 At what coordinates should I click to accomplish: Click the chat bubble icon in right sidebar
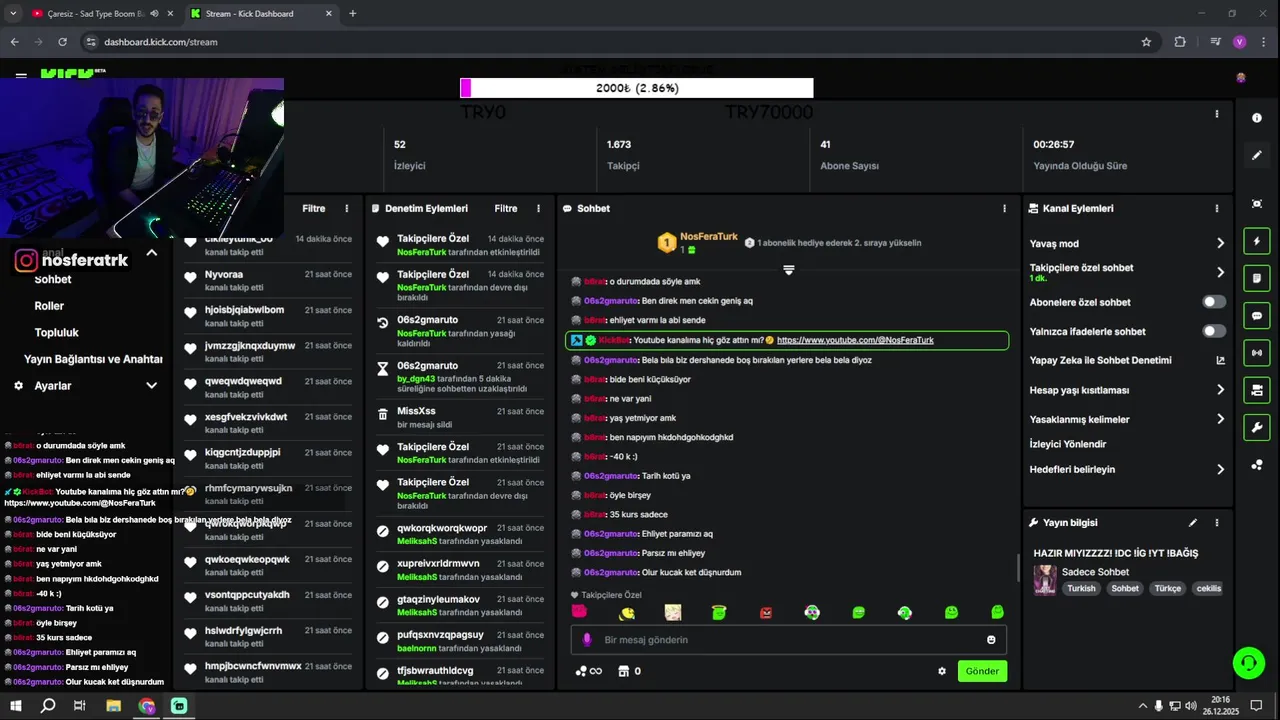[1257, 316]
